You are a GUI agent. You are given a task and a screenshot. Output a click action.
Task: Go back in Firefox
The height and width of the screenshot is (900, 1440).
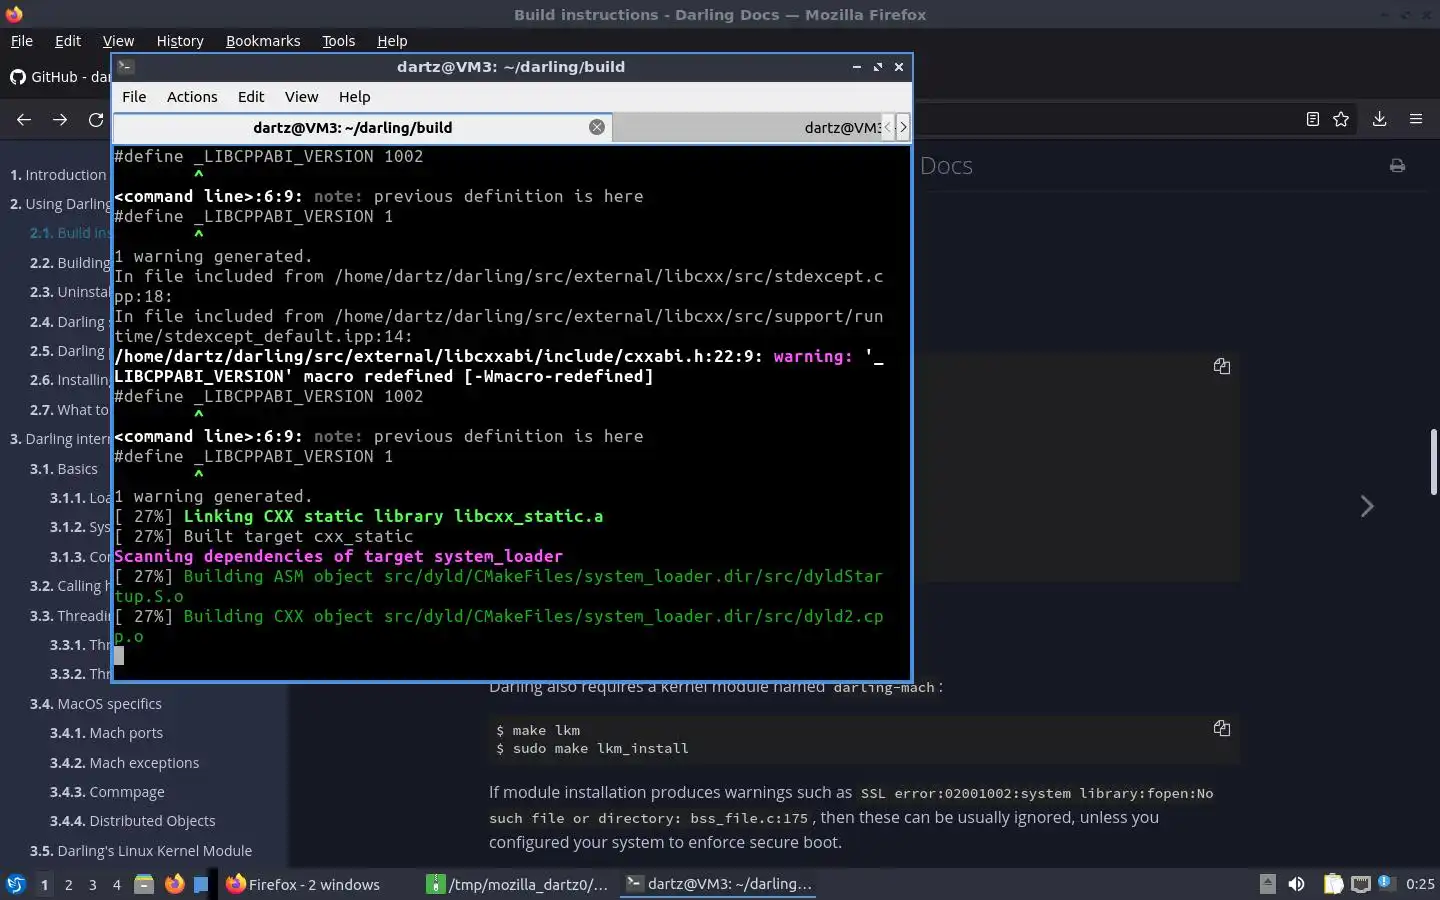[x=24, y=119]
